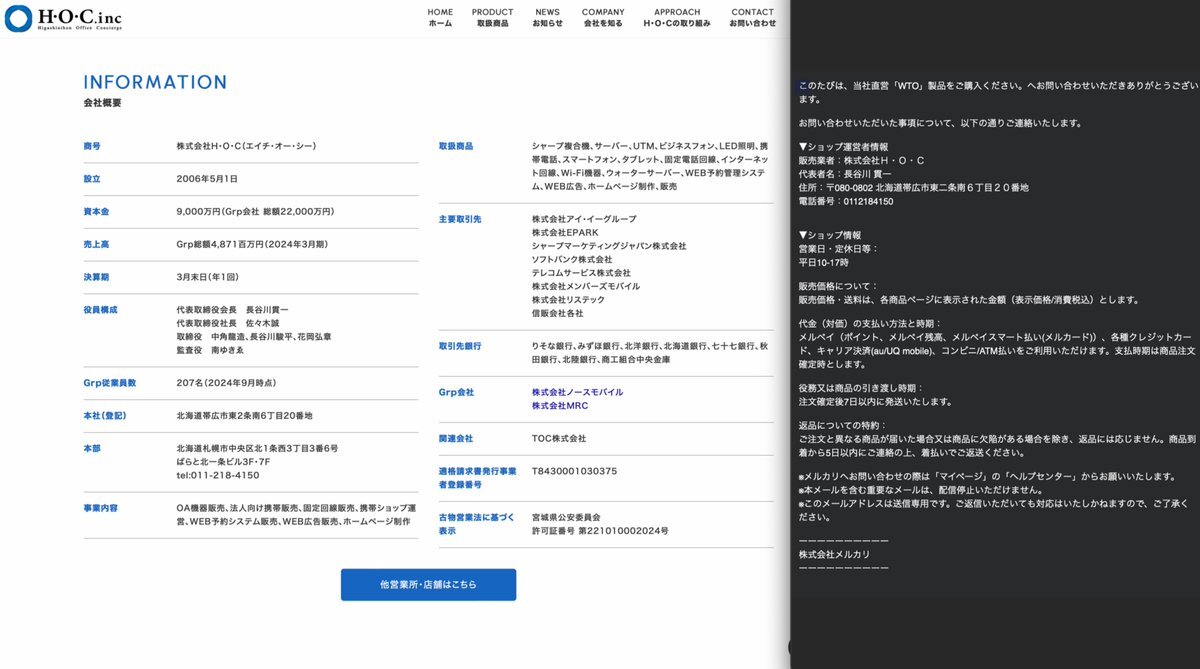Viewport: 1200px width, 669px height.
Task: Click the 売上高 row label
Action: coord(97,244)
